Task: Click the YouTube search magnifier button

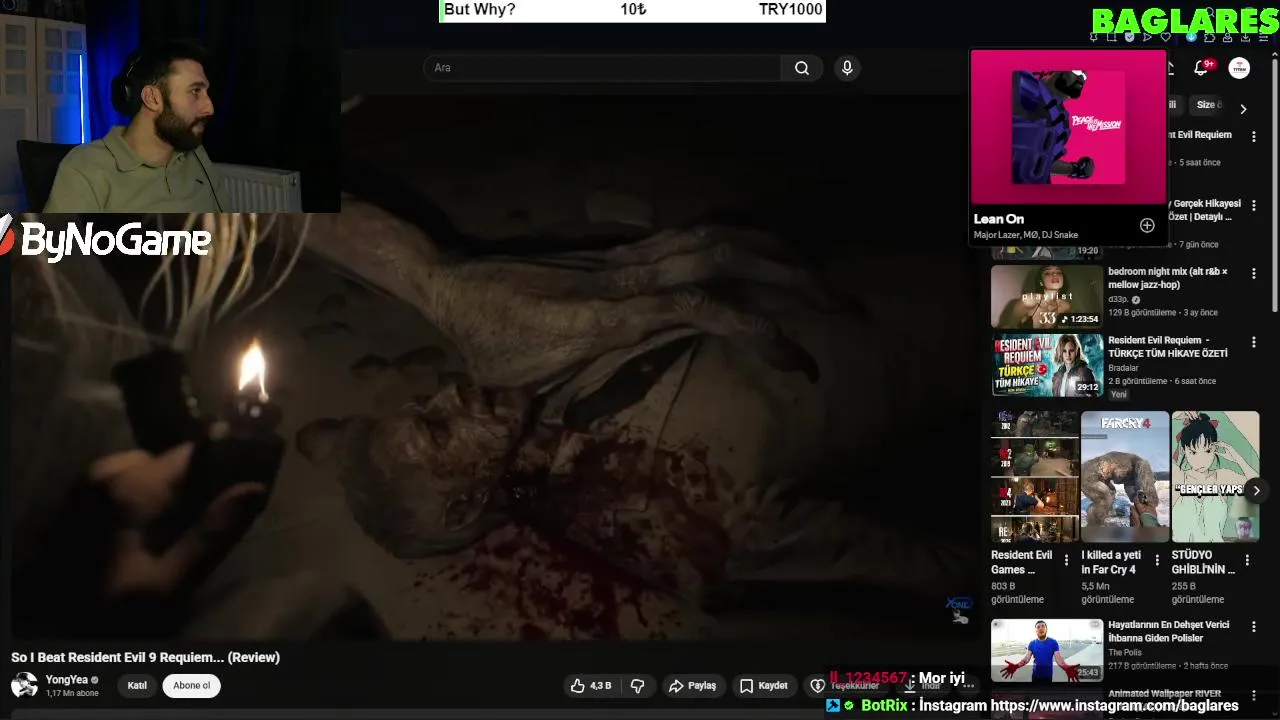Action: click(801, 68)
